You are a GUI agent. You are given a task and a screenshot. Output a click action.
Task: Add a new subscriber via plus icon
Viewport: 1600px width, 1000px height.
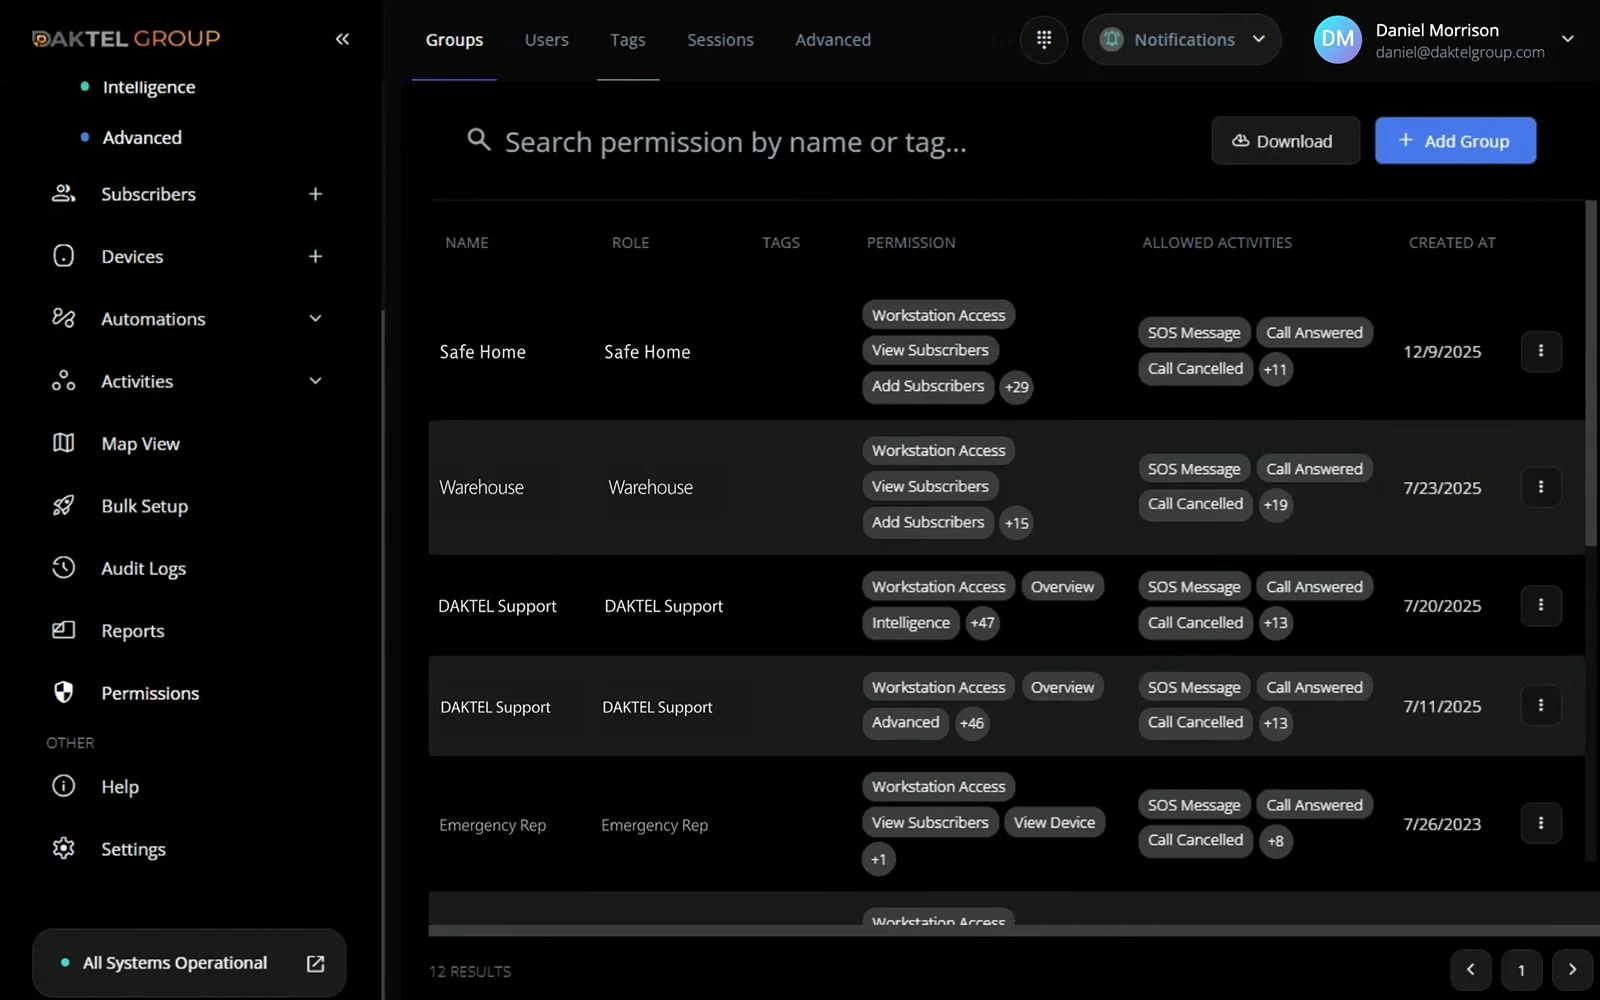coord(315,194)
